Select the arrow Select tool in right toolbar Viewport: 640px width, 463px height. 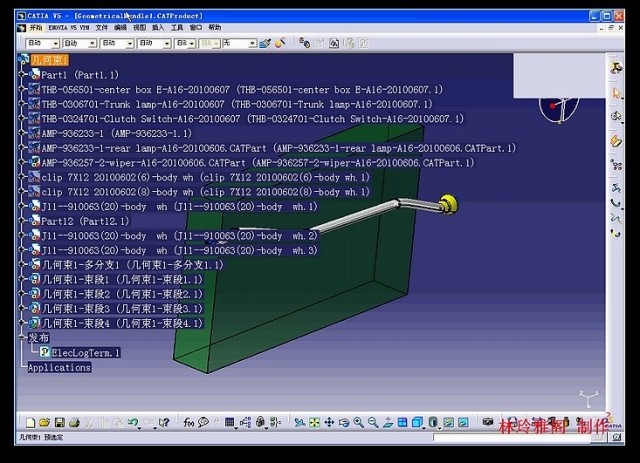616,93
